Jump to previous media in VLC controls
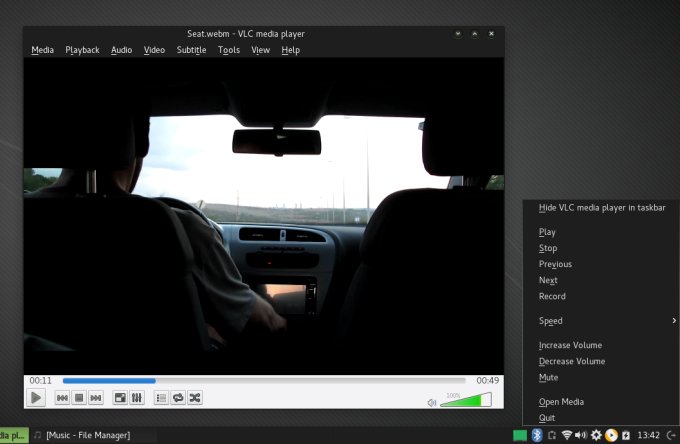Viewport: 680px width, 444px height. pyautogui.click(x=62, y=398)
